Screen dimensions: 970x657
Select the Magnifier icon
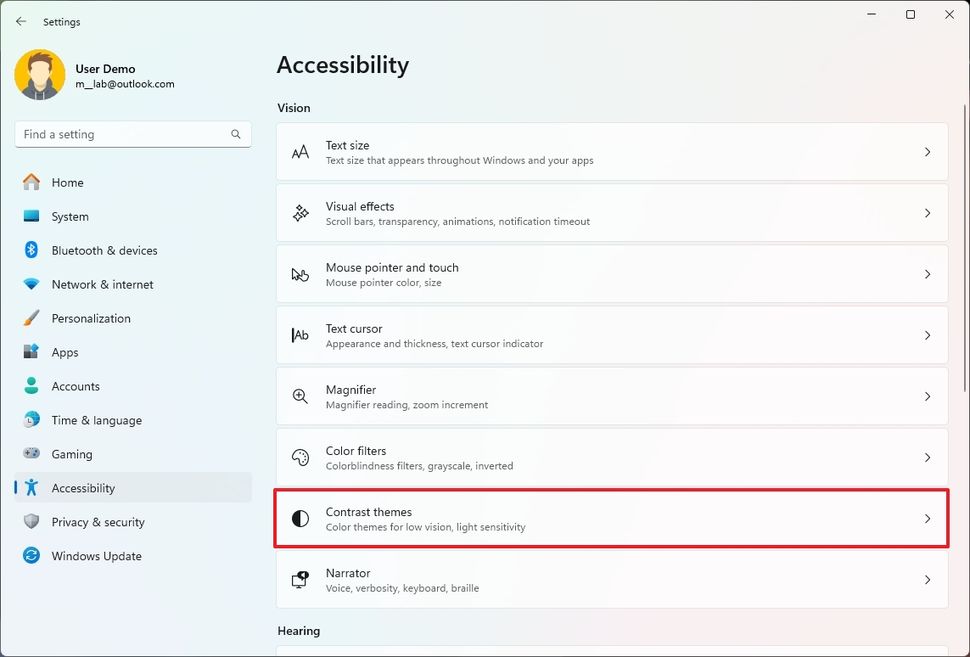300,396
